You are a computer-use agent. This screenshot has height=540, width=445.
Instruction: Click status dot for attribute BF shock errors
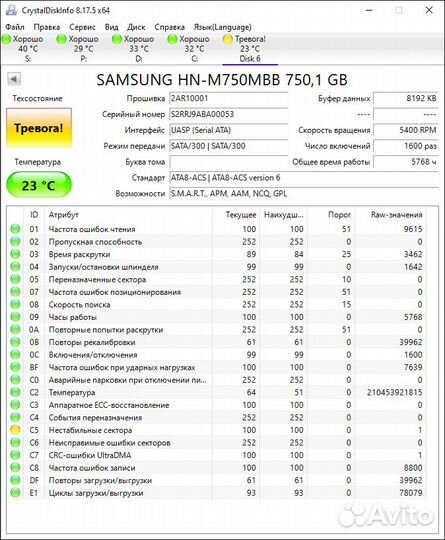15,367
